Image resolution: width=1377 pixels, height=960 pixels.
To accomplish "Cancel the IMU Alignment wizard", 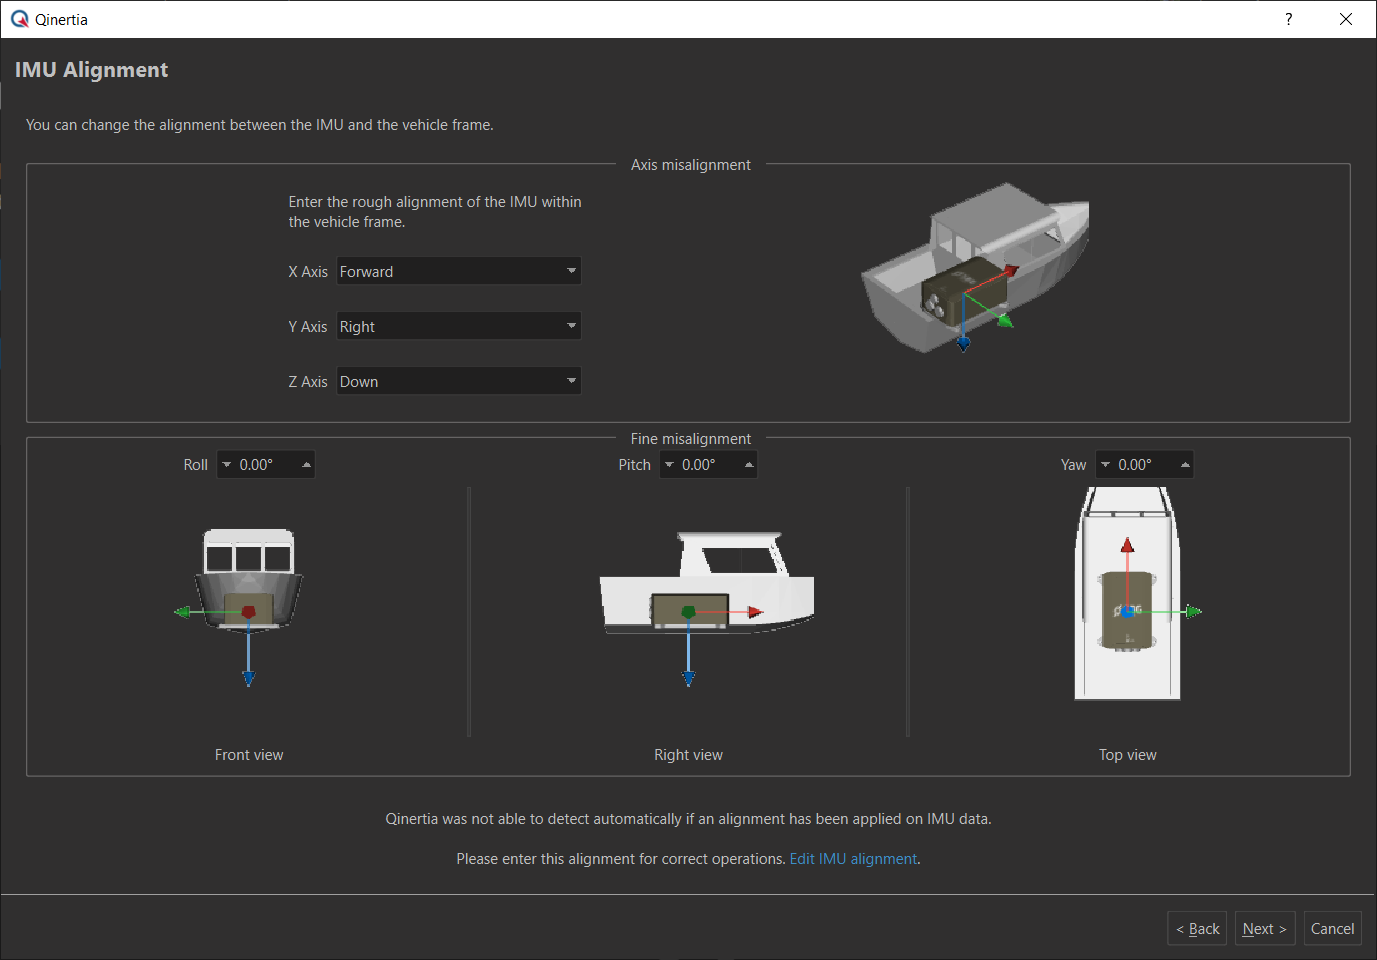I will [x=1332, y=928].
